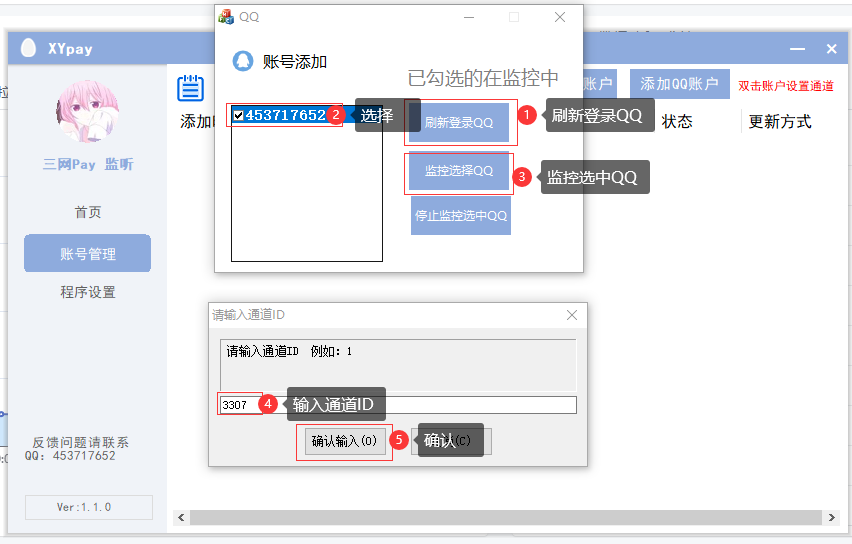Open 程序设置 program settings
The image size is (852, 544).
pos(88,292)
